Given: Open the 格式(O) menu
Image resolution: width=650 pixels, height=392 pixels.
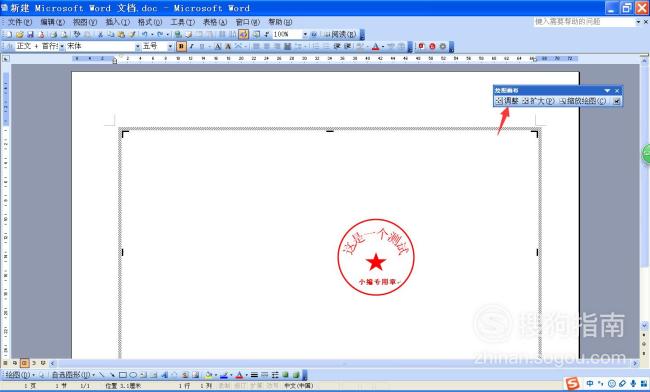Looking at the screenshot, I should point(150,22).
